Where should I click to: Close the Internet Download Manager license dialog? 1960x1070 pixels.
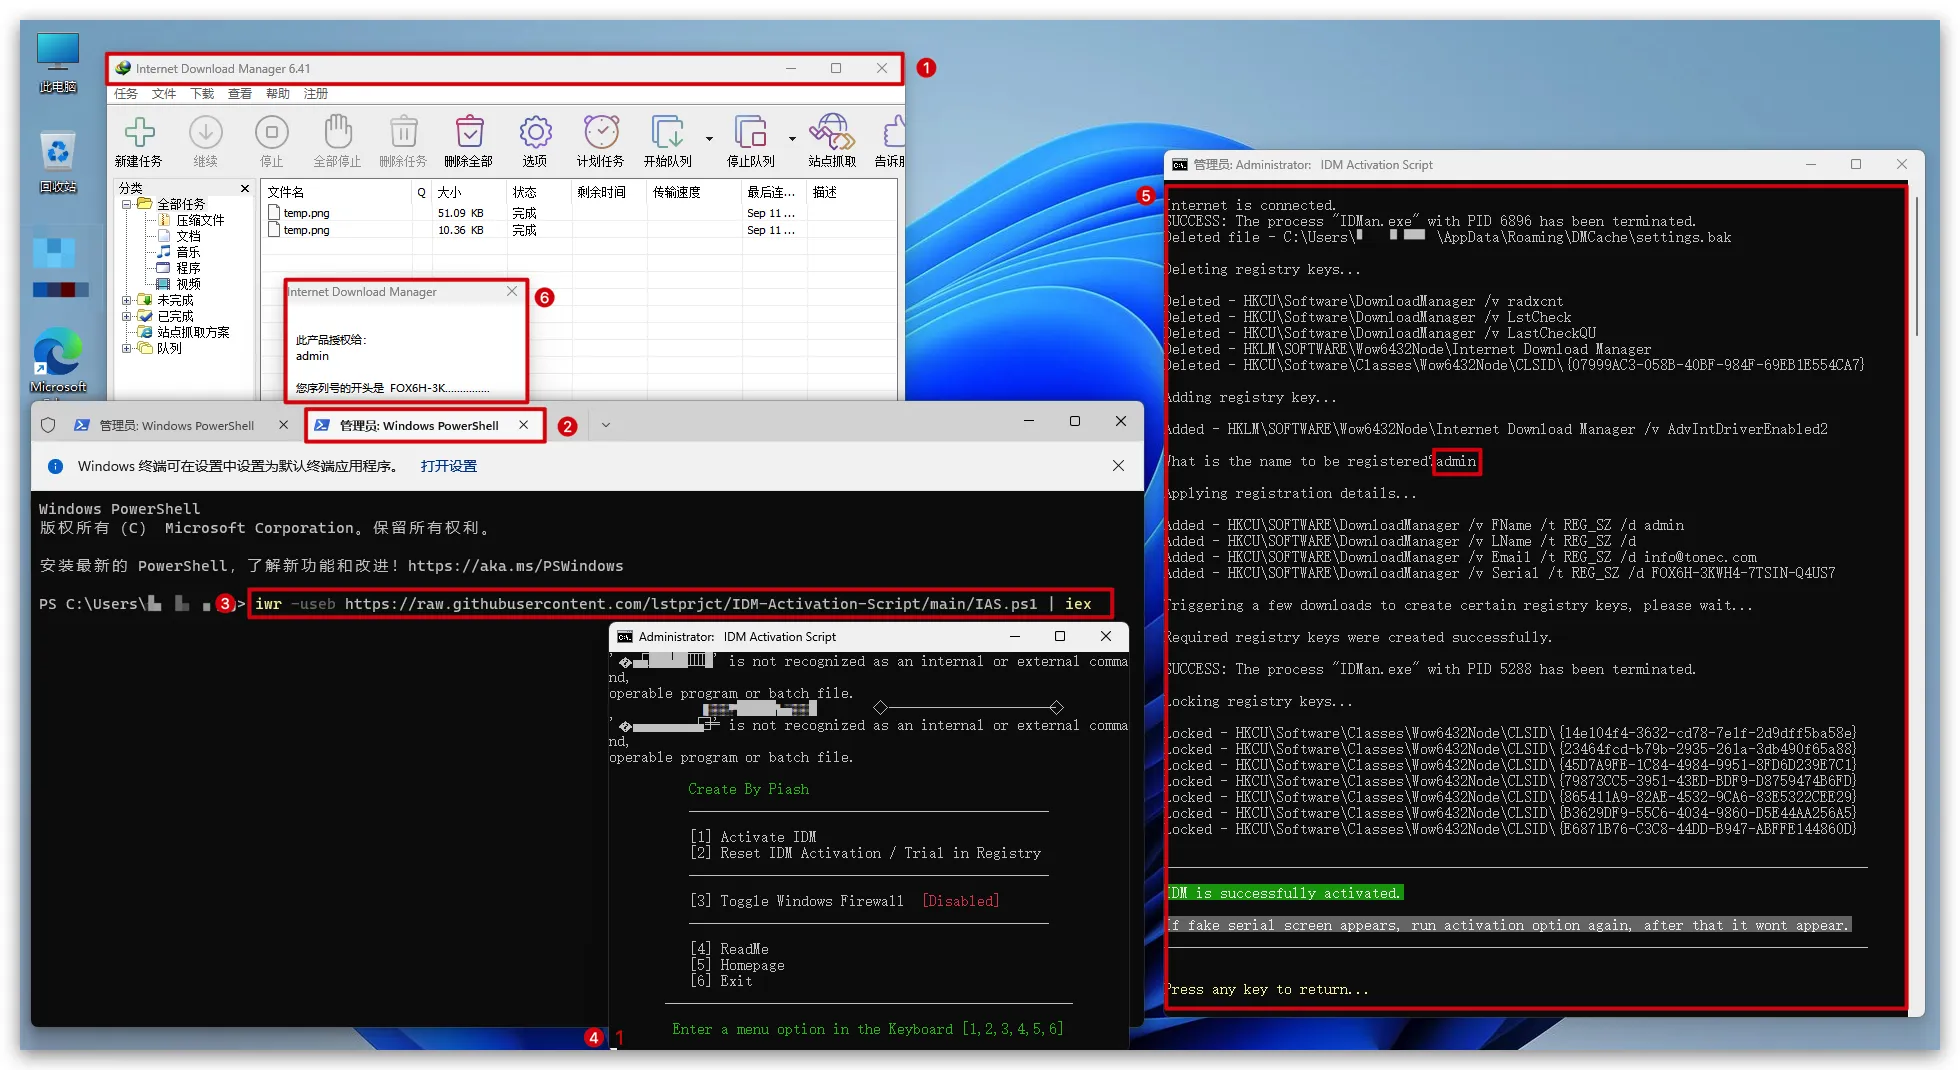512,291
